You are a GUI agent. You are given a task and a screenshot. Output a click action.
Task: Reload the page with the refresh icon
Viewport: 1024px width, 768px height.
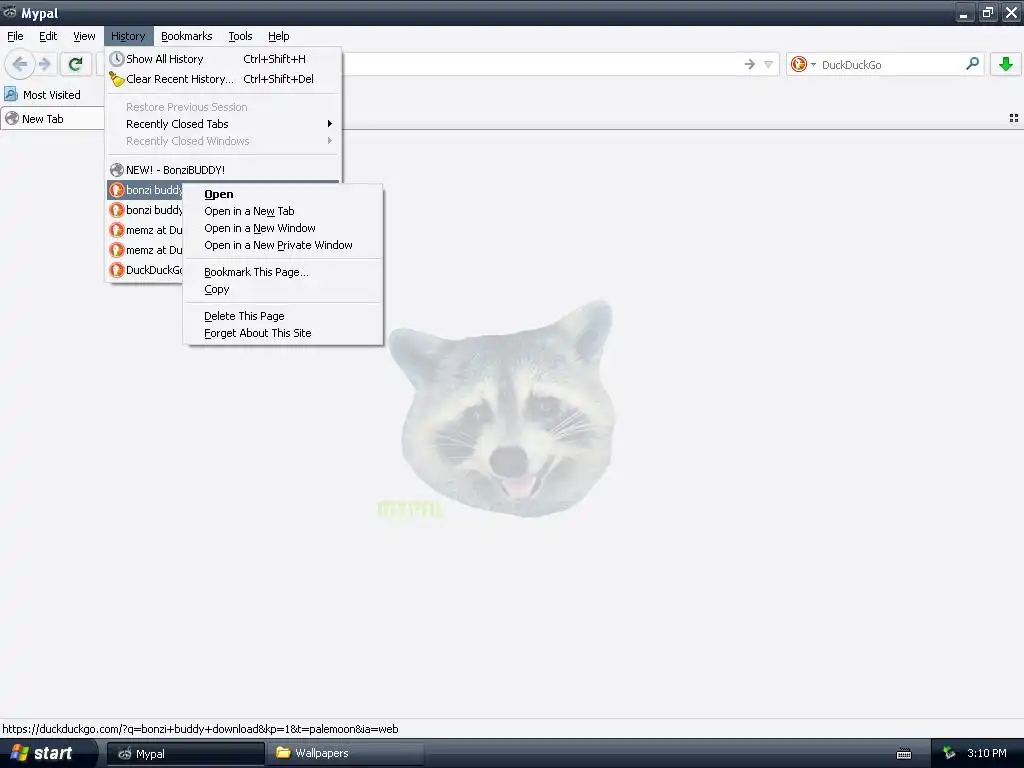click(75, 64)
